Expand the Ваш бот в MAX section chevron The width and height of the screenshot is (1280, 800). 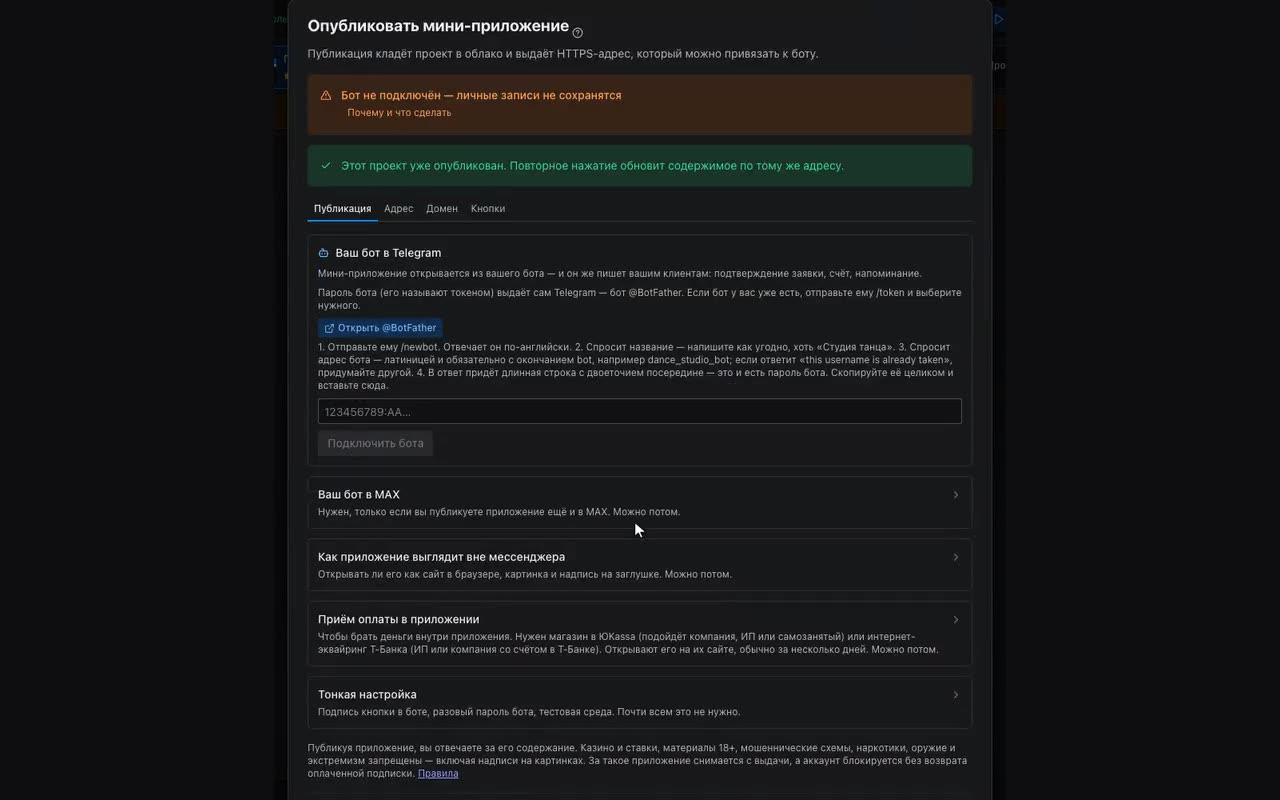956,495
